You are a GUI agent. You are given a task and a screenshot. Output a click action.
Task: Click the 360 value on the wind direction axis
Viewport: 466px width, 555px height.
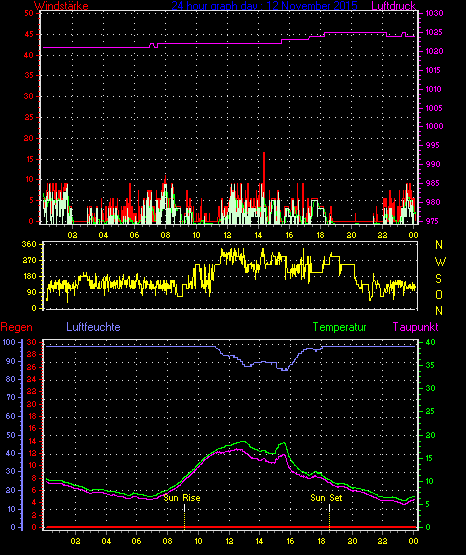click(29, 244)
